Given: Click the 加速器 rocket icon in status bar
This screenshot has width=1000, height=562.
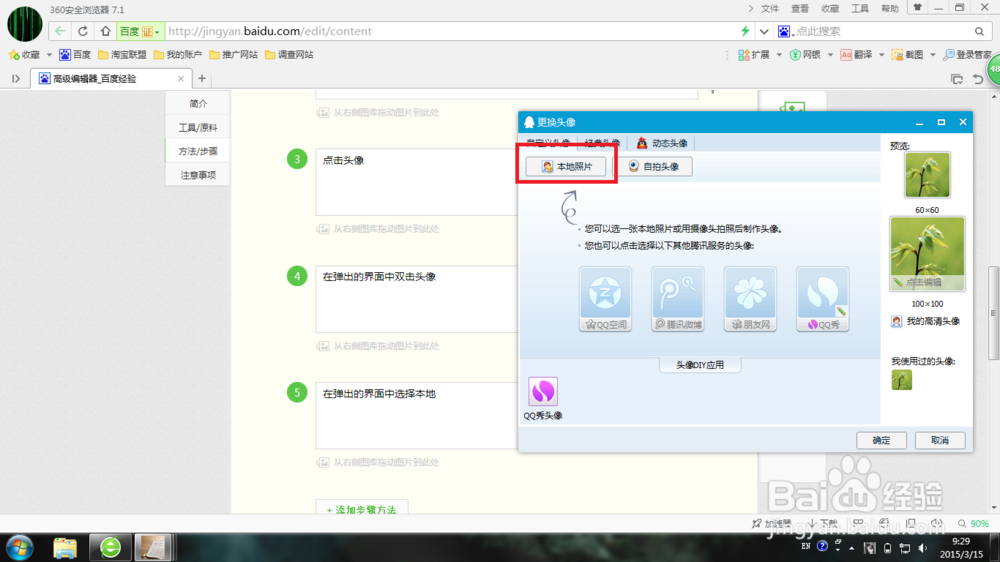Looking at the screenshot, I should pos(756,523).
